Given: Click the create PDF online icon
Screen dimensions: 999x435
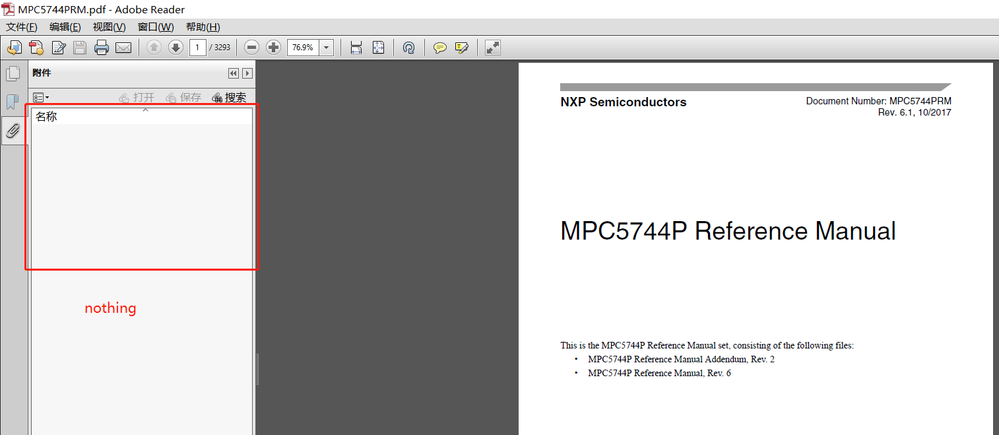Looking at the screenshot, I should click(36, 47).
